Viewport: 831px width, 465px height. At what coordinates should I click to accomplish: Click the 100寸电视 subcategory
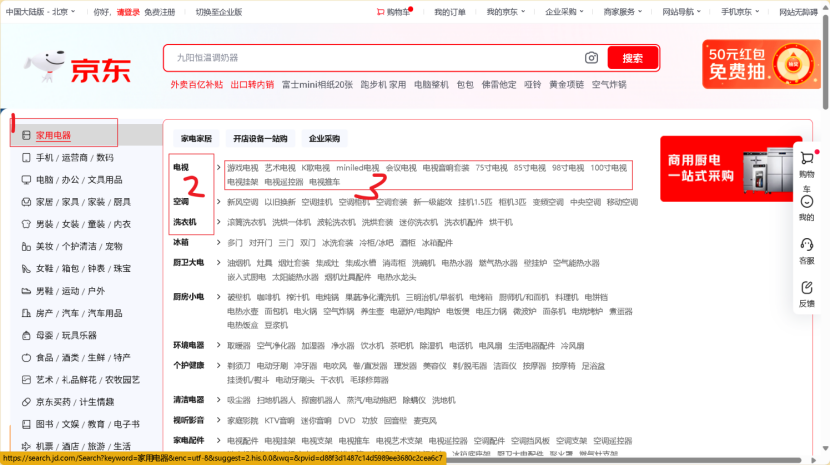[608, 168]
